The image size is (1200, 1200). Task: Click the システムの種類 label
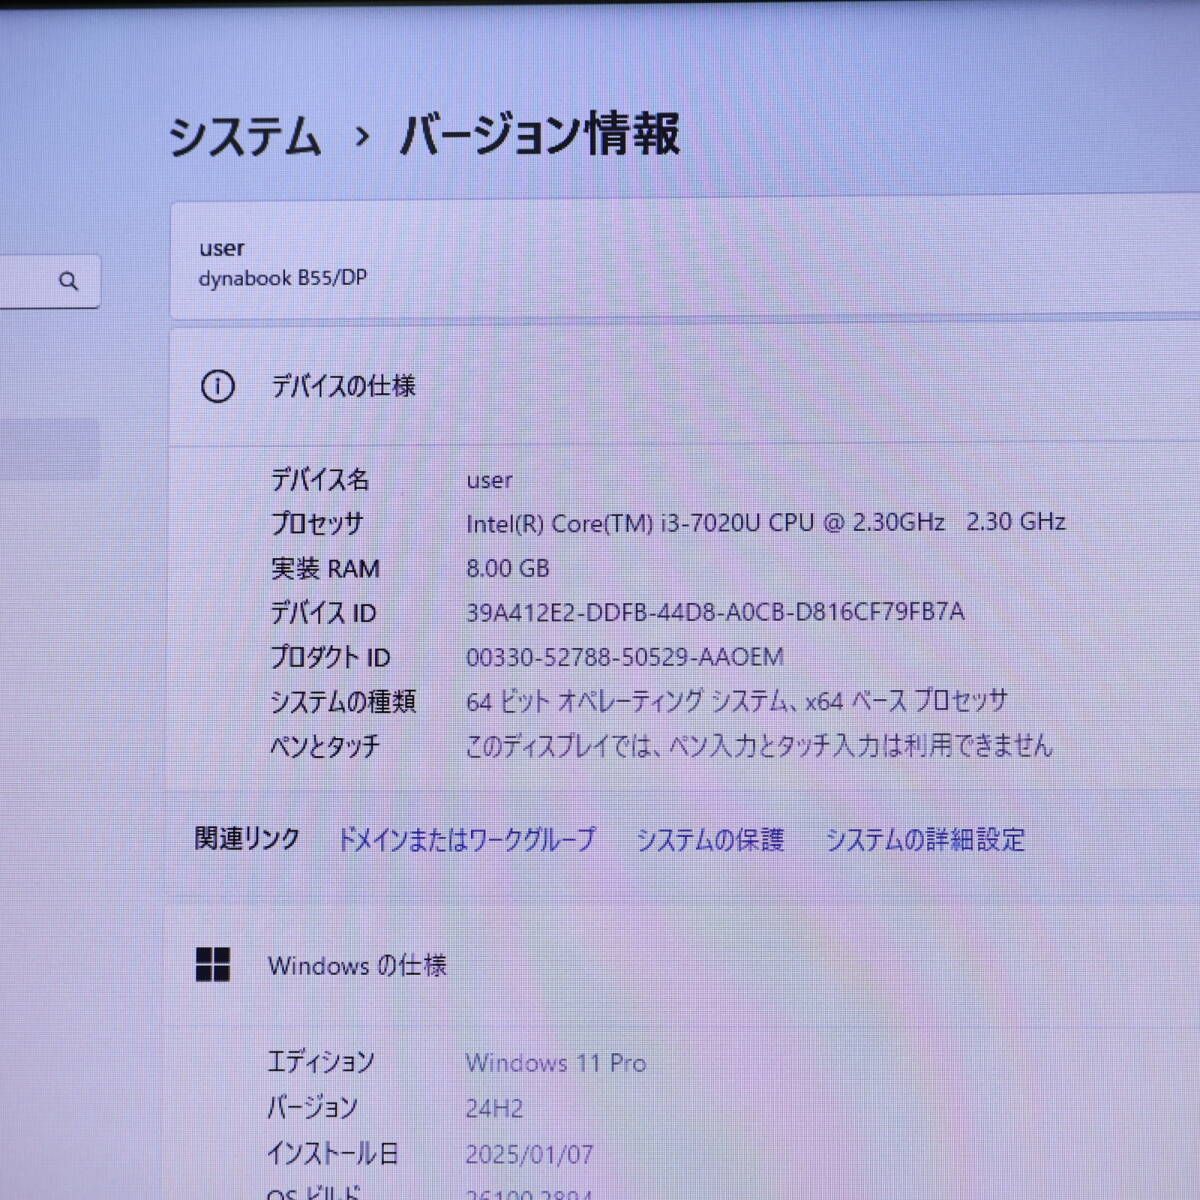click(343, 701)
